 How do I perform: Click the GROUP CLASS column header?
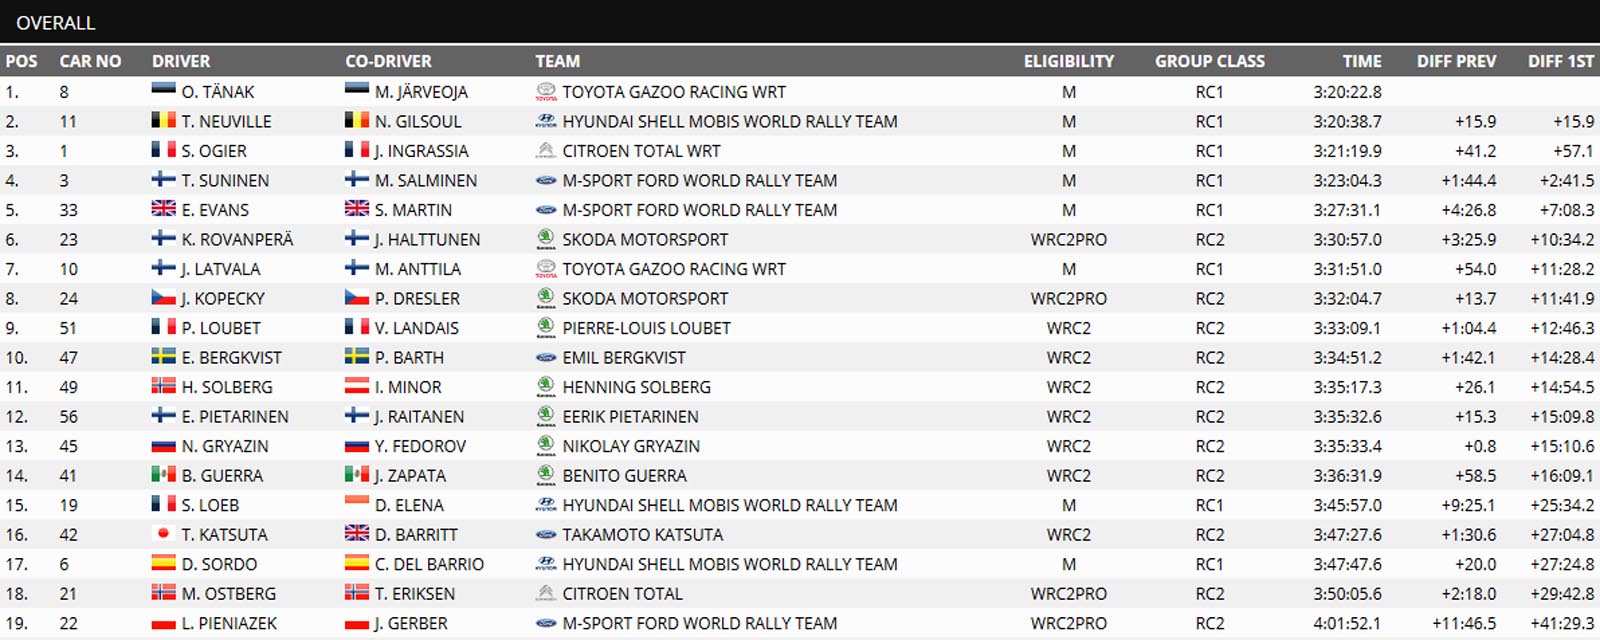pyautogui.click(x=1210, y=61)
